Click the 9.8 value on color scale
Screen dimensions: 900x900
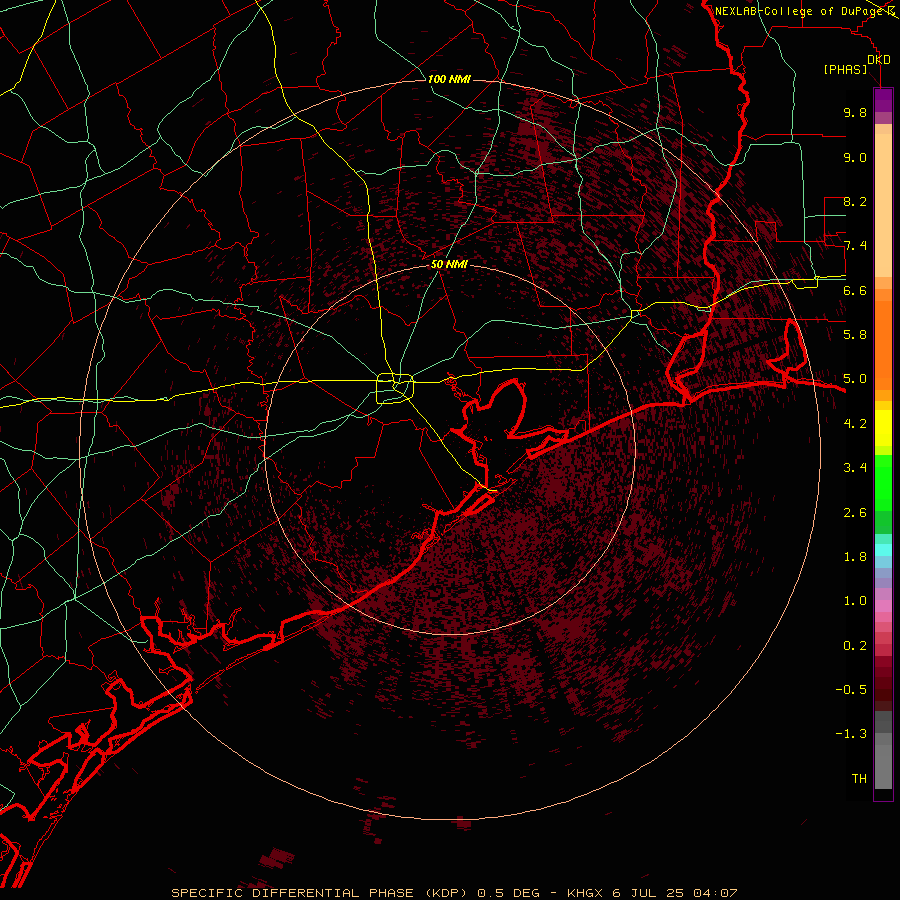[855, 112]
